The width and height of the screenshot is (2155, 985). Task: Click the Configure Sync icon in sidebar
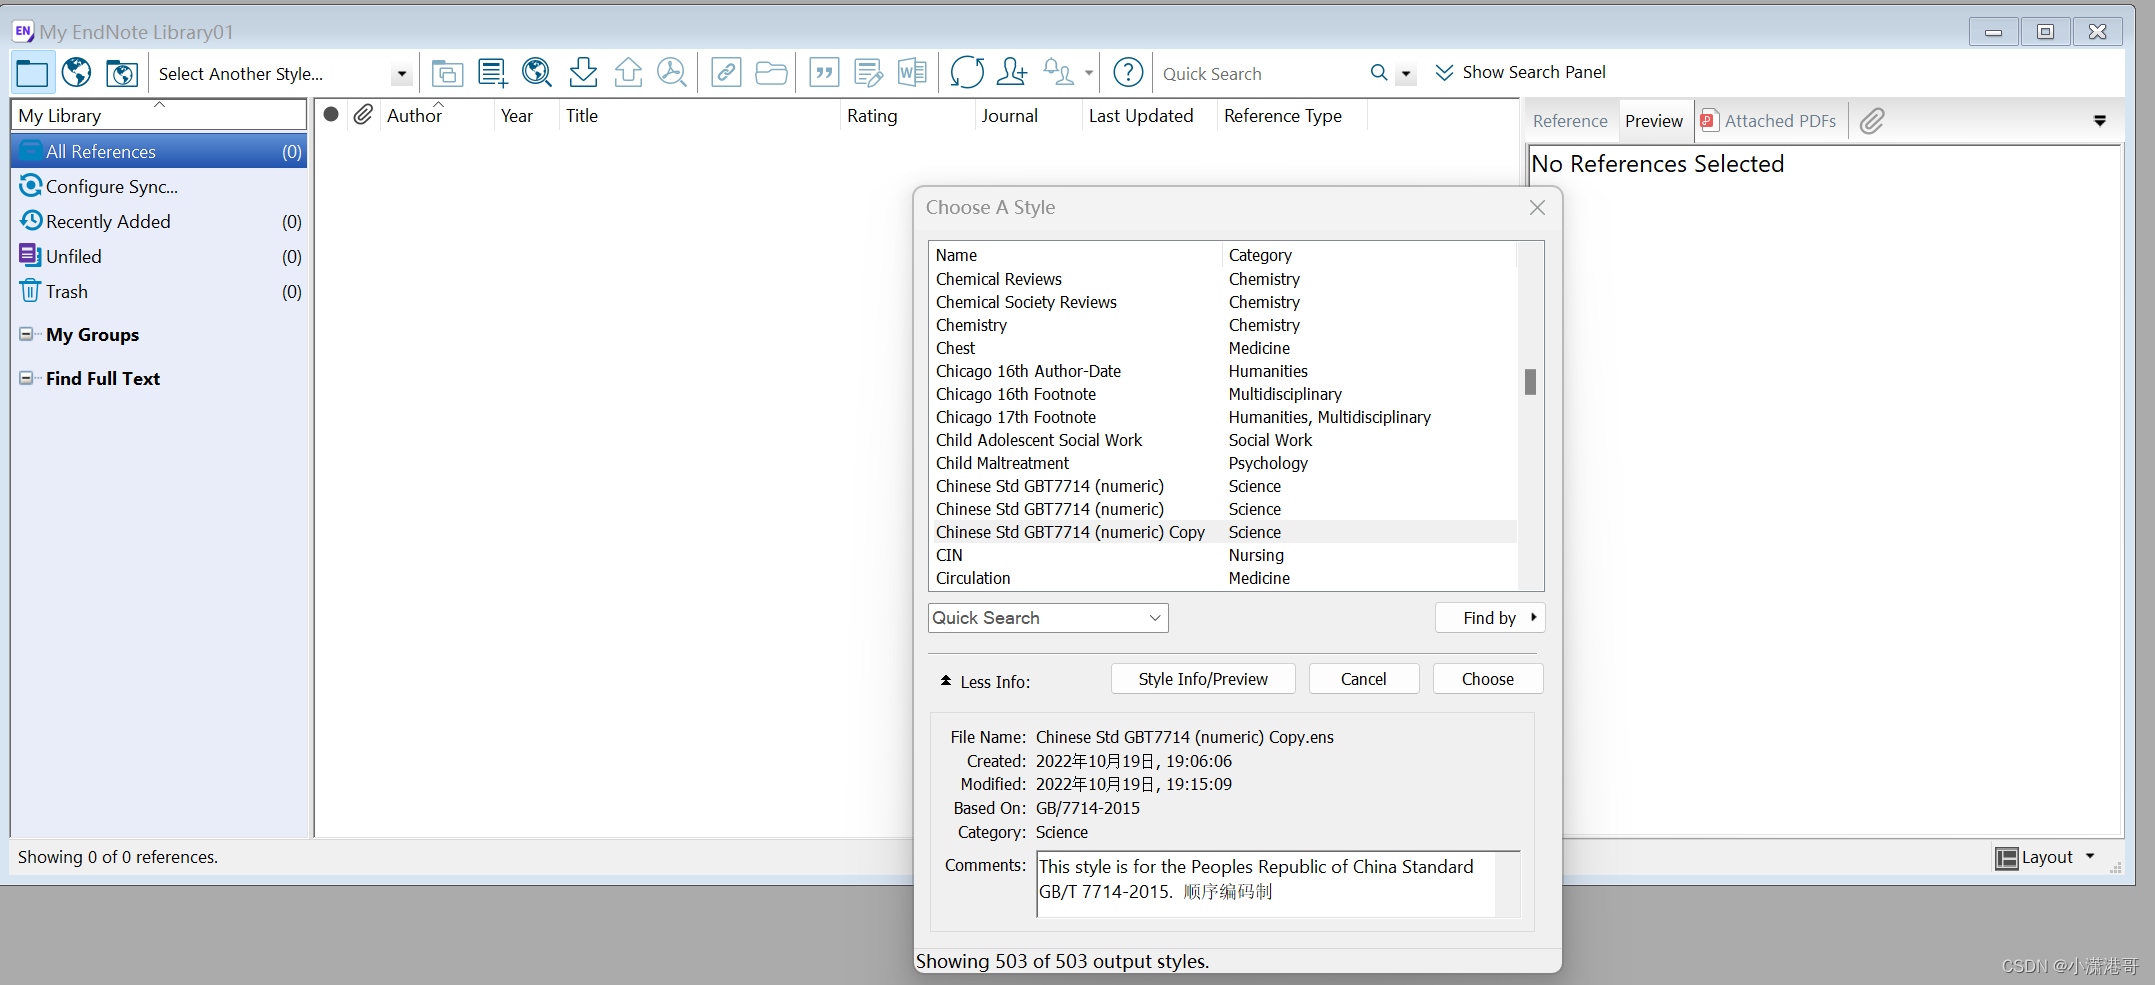(31, 186)
